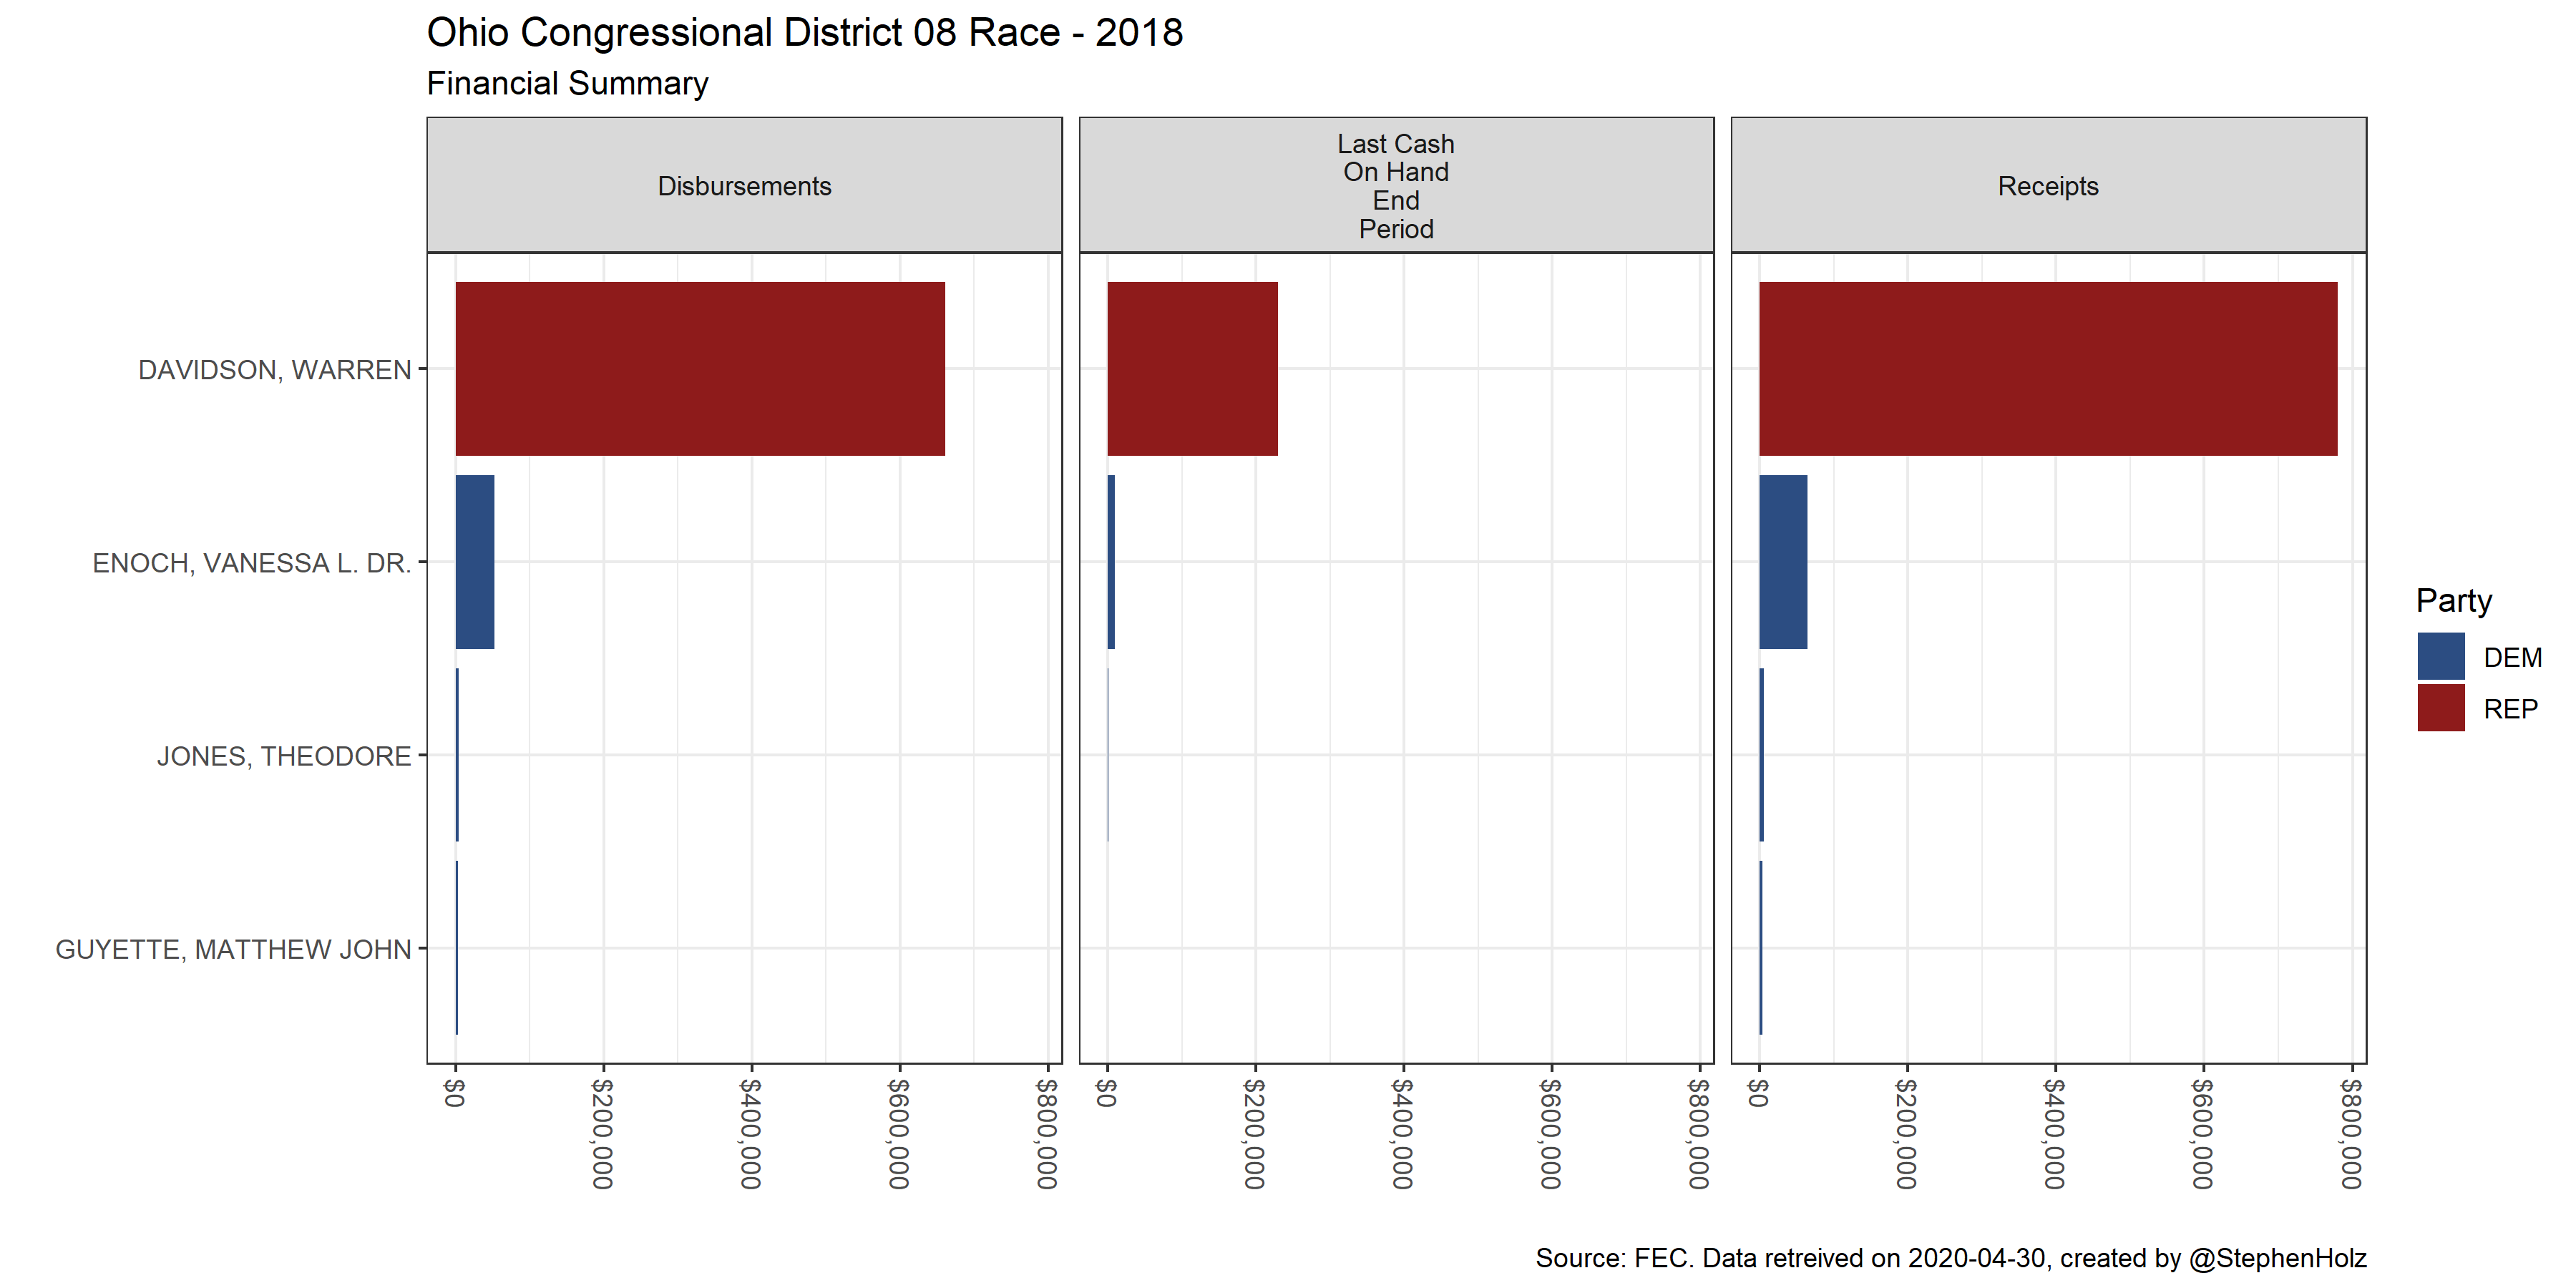Click the Last Cash On Hand header

click(x=1396, y=186)
